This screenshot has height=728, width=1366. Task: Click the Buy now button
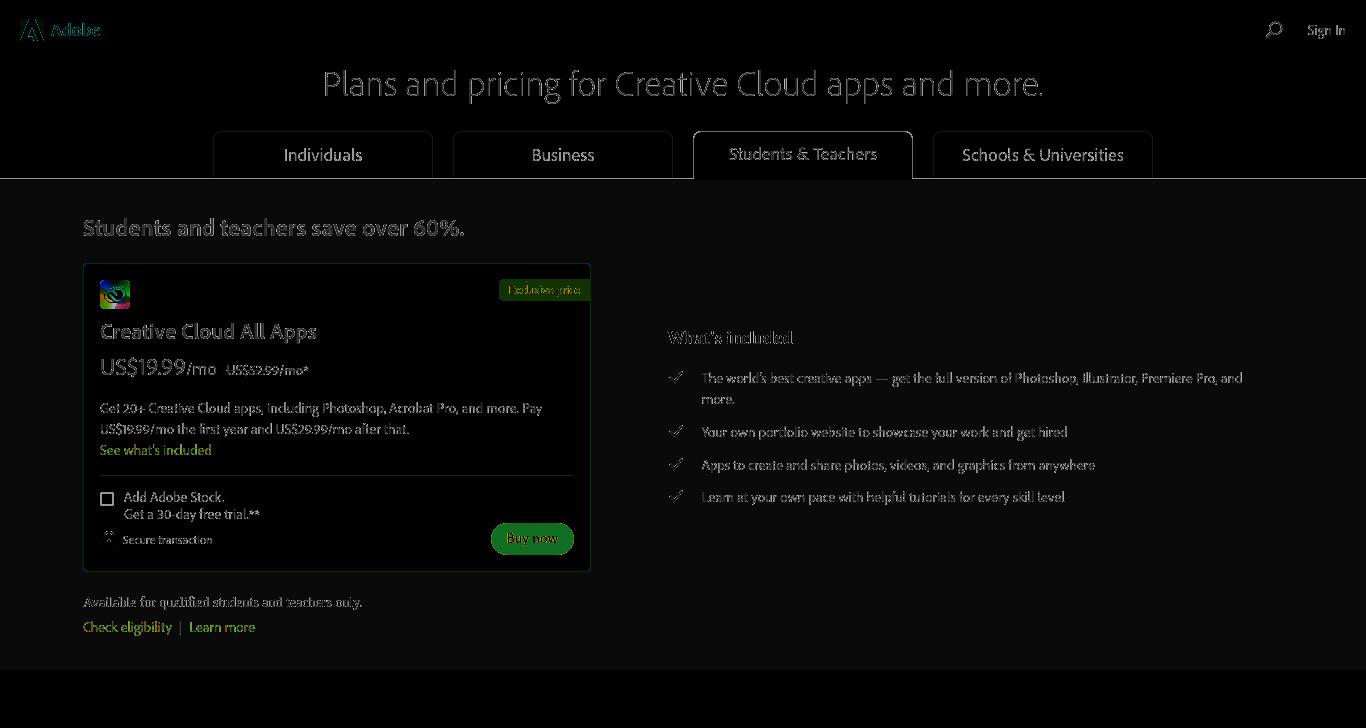532,539
